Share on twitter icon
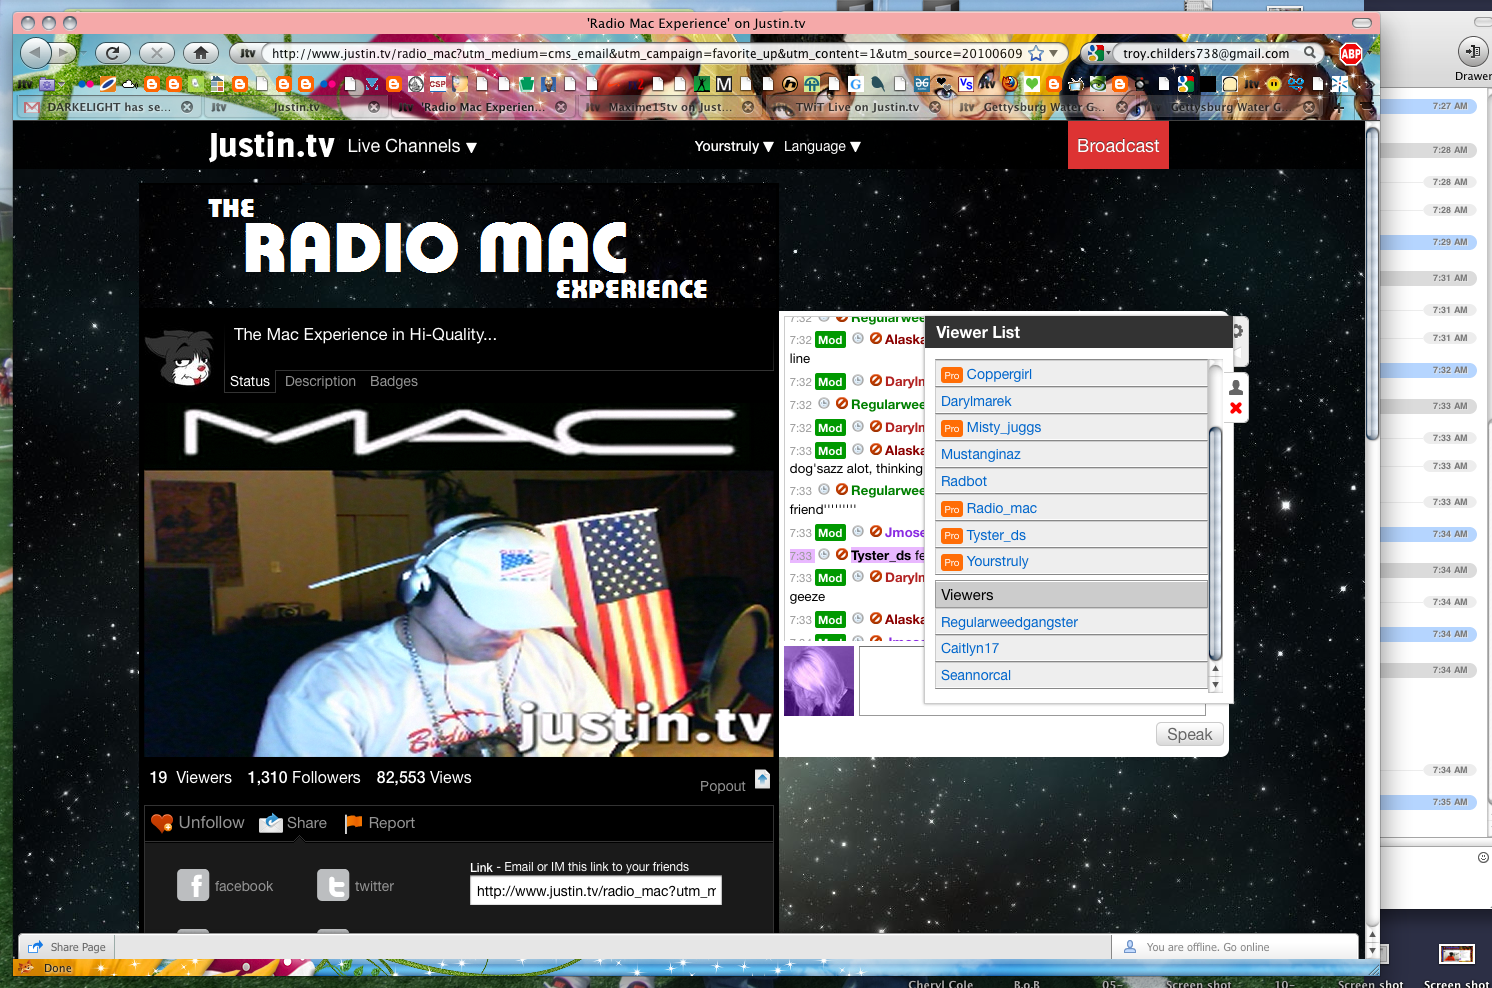The width and height of the screenshot is (1492, 988). pos(333,885)
